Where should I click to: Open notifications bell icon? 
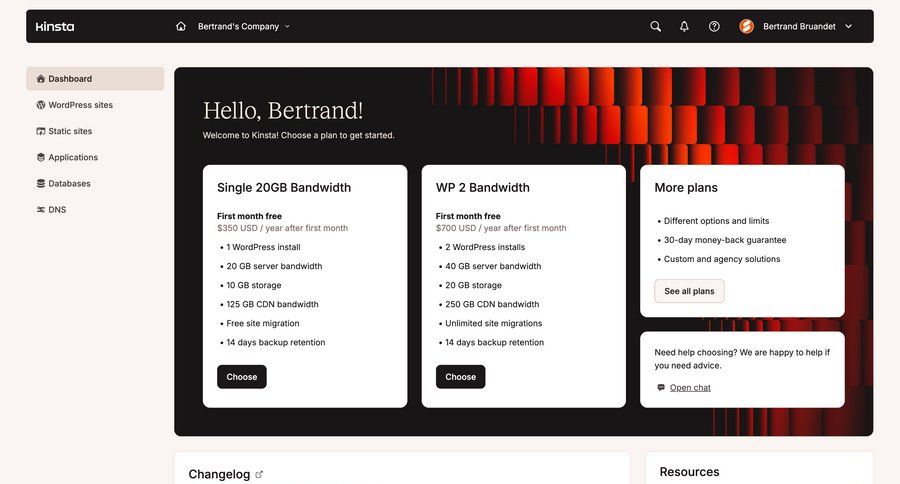[x=684, y=27]
